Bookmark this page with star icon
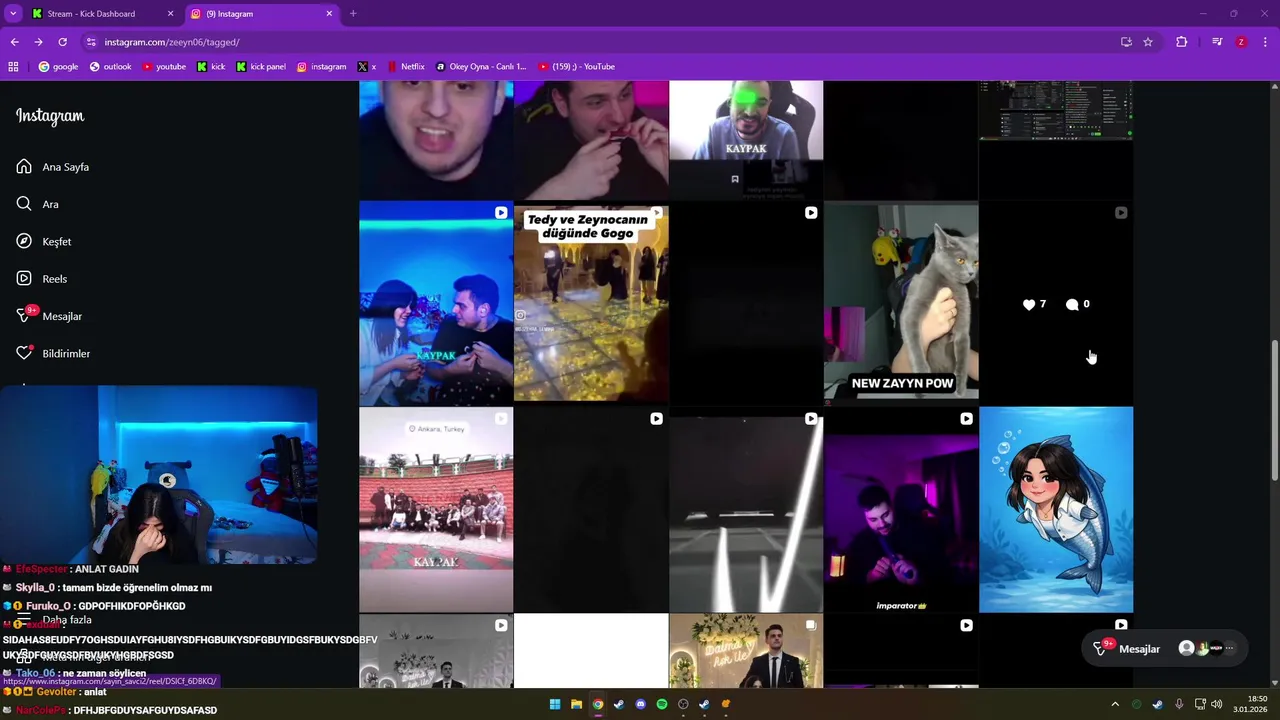This screenshot has width=1280, height=720. pos(1148,42)
